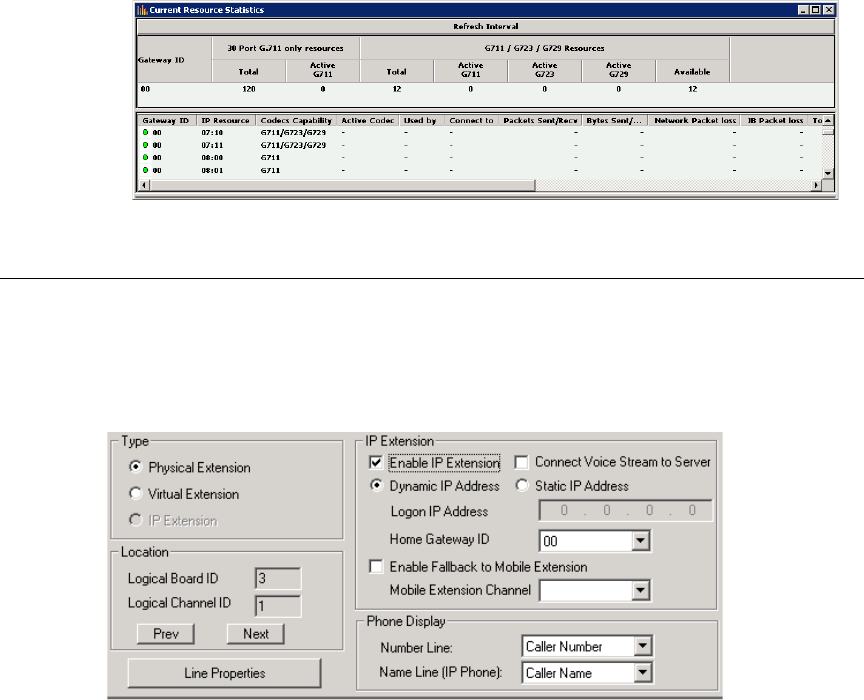Click the horizontal scrollbar right arrow in resource list
This screenshot has height=700, width=864.
(x=815, y=185)
